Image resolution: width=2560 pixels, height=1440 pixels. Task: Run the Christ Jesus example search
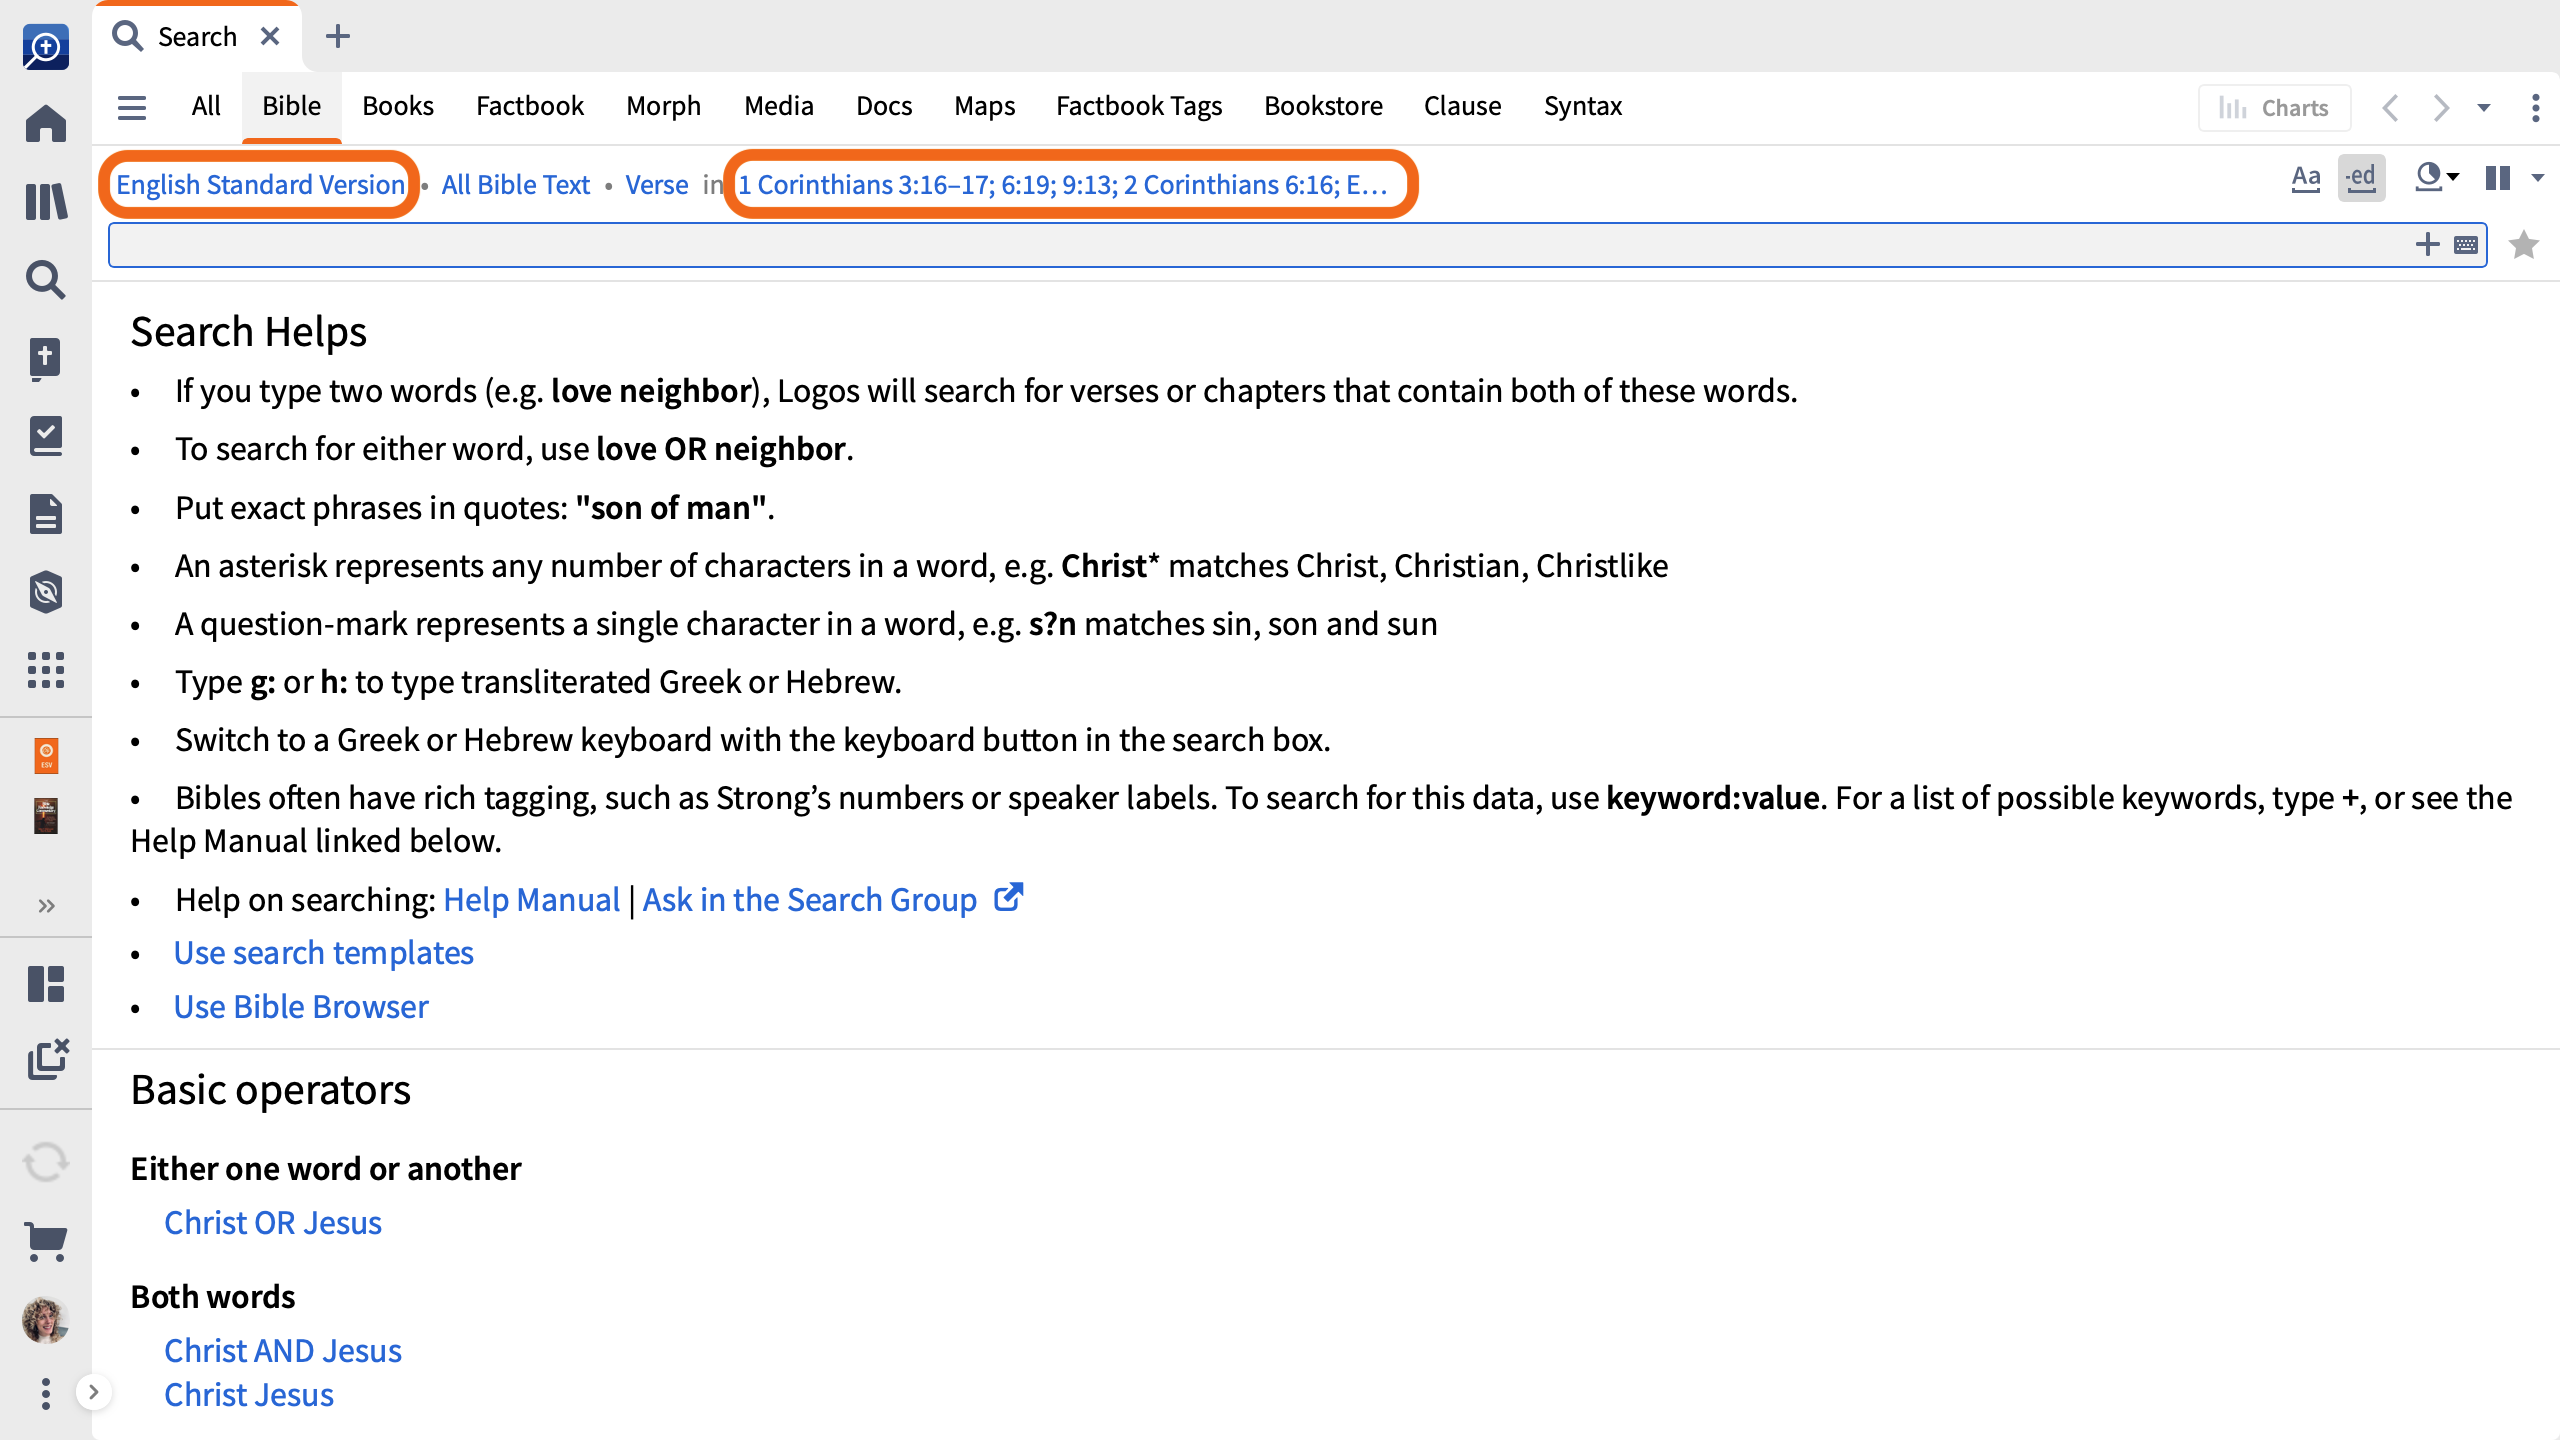[249, 1395]
